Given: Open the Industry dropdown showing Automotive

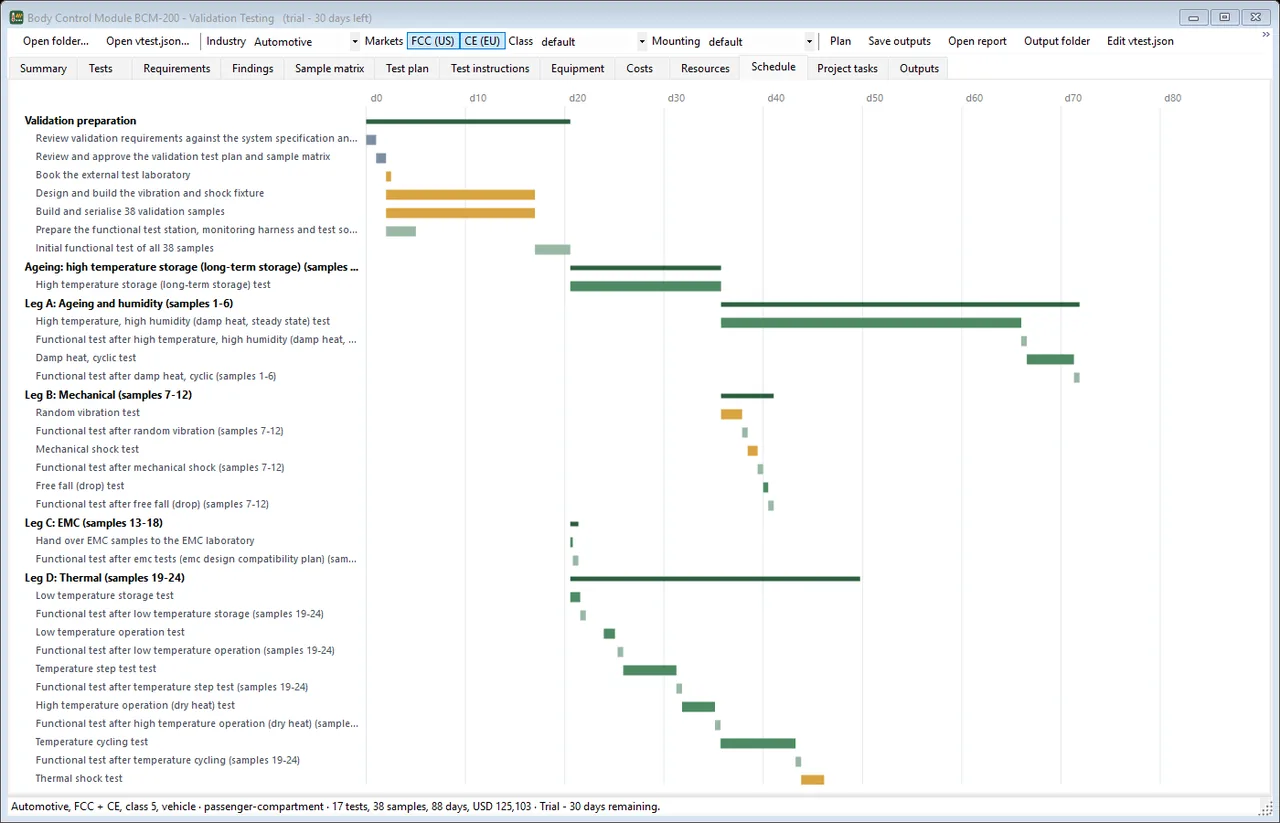Looking at the screenshot, I should click(305, 42).
